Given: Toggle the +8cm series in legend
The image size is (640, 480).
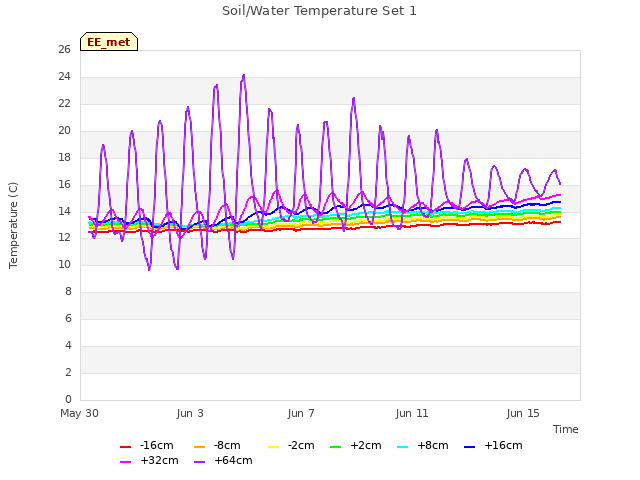Looking at the screenshot, I should (x=423, y=445).
